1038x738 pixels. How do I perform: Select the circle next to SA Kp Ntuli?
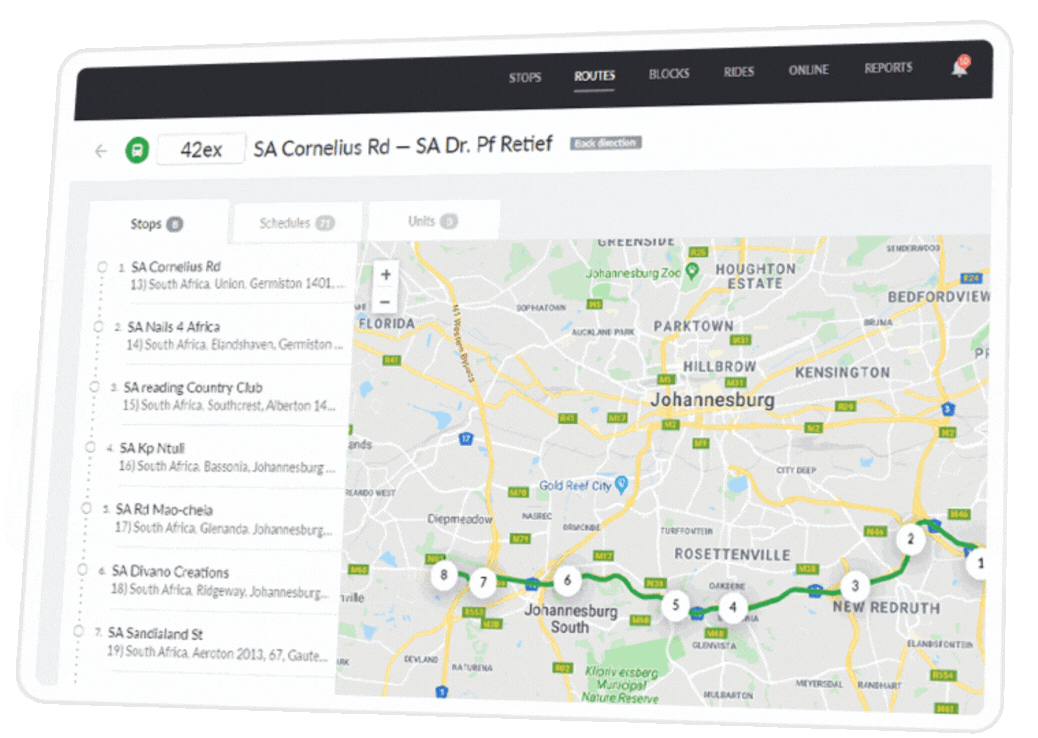coord(91,448)
